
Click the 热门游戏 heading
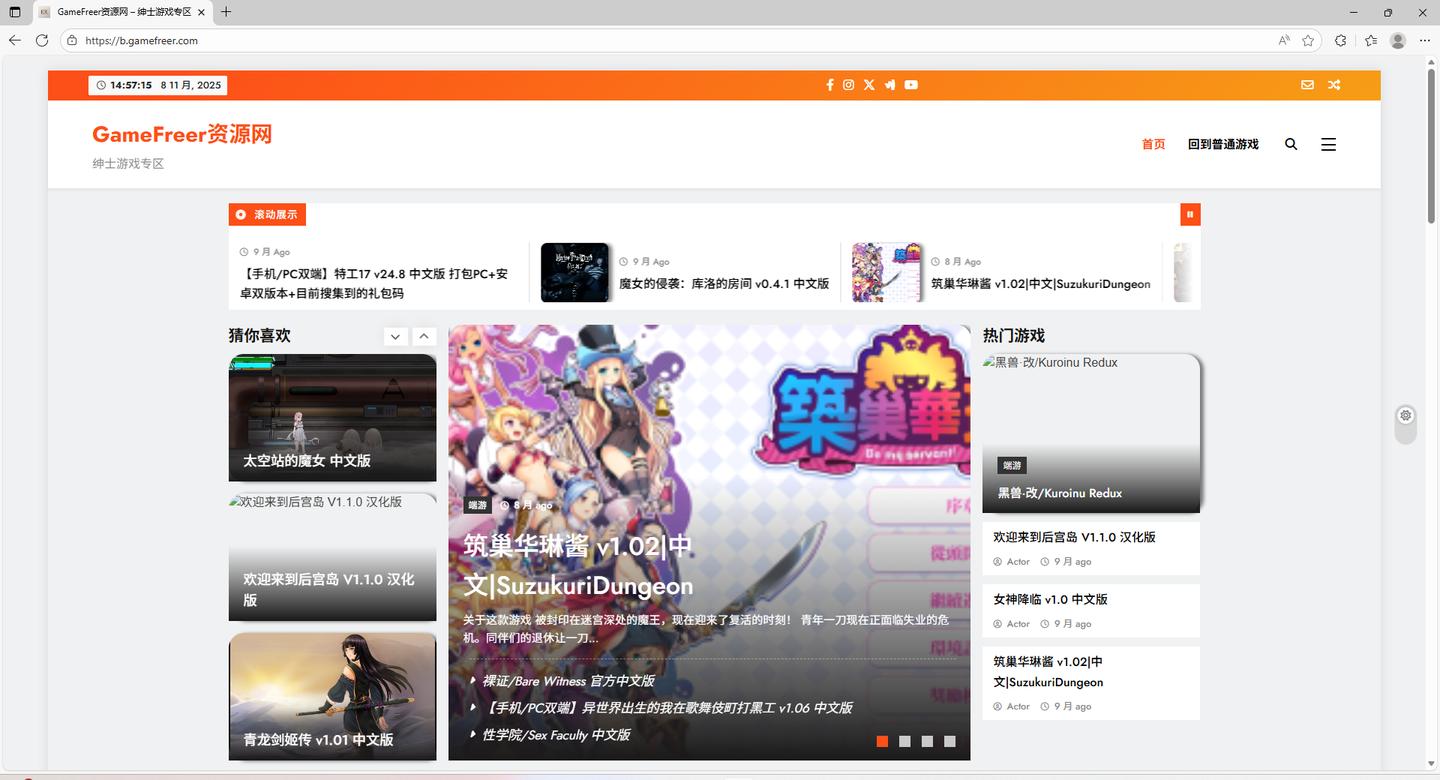tap(1014, 336)
